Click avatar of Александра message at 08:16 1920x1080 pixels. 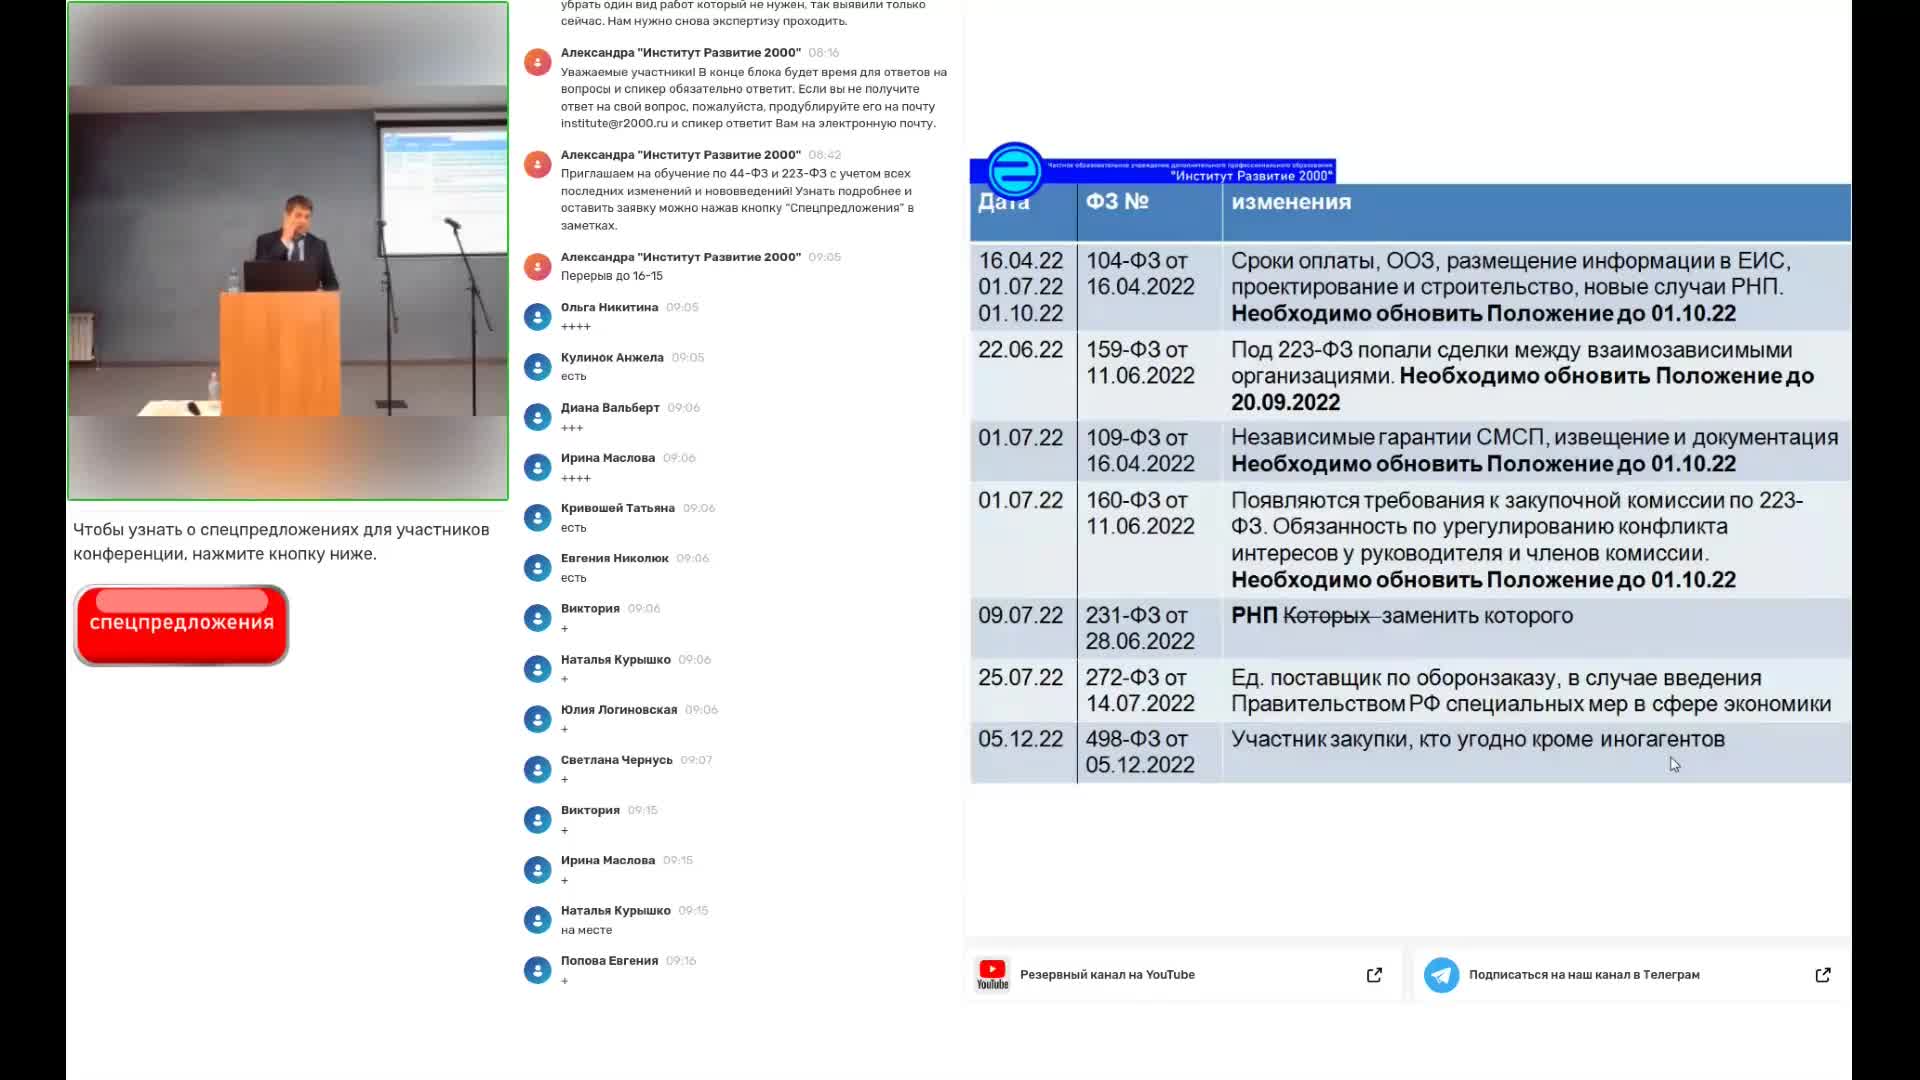(x=537, y=62)
